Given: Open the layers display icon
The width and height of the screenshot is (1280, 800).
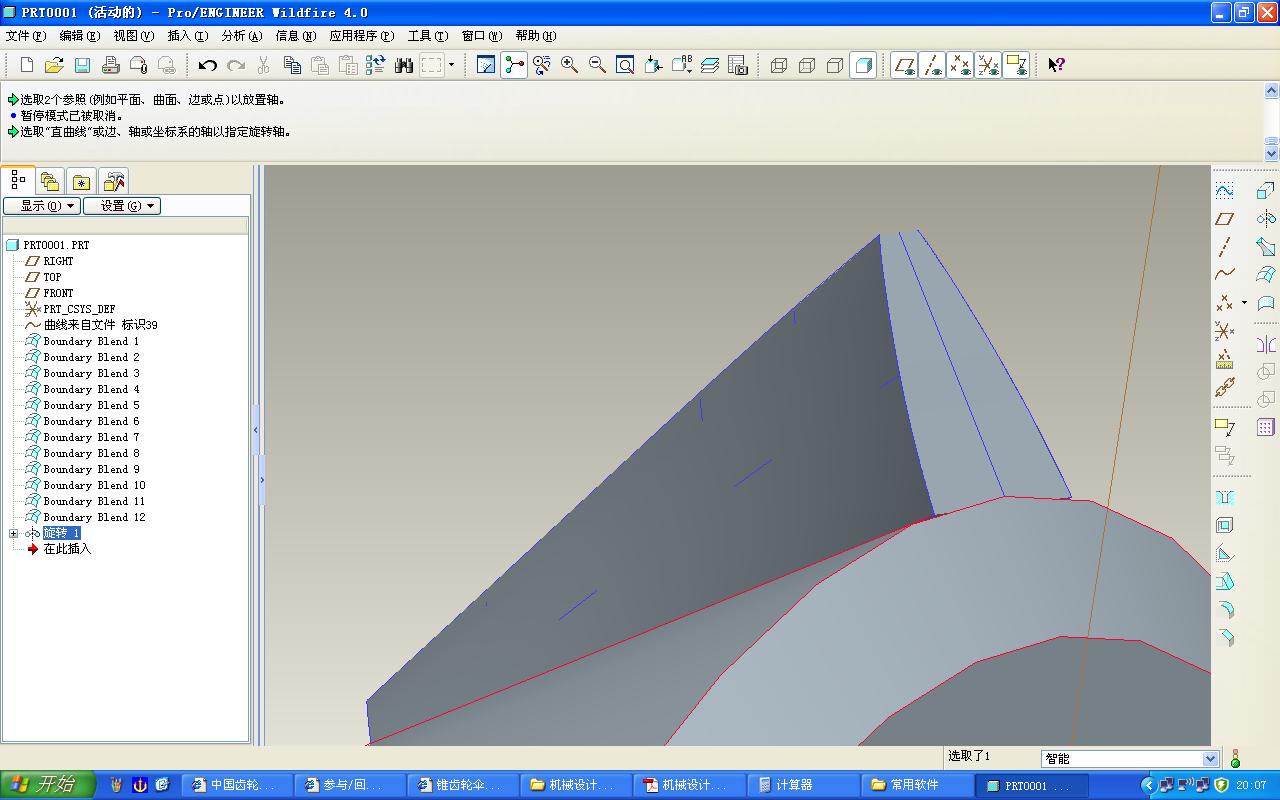Looking at the screenshot, I should click(x=710, y=65).
